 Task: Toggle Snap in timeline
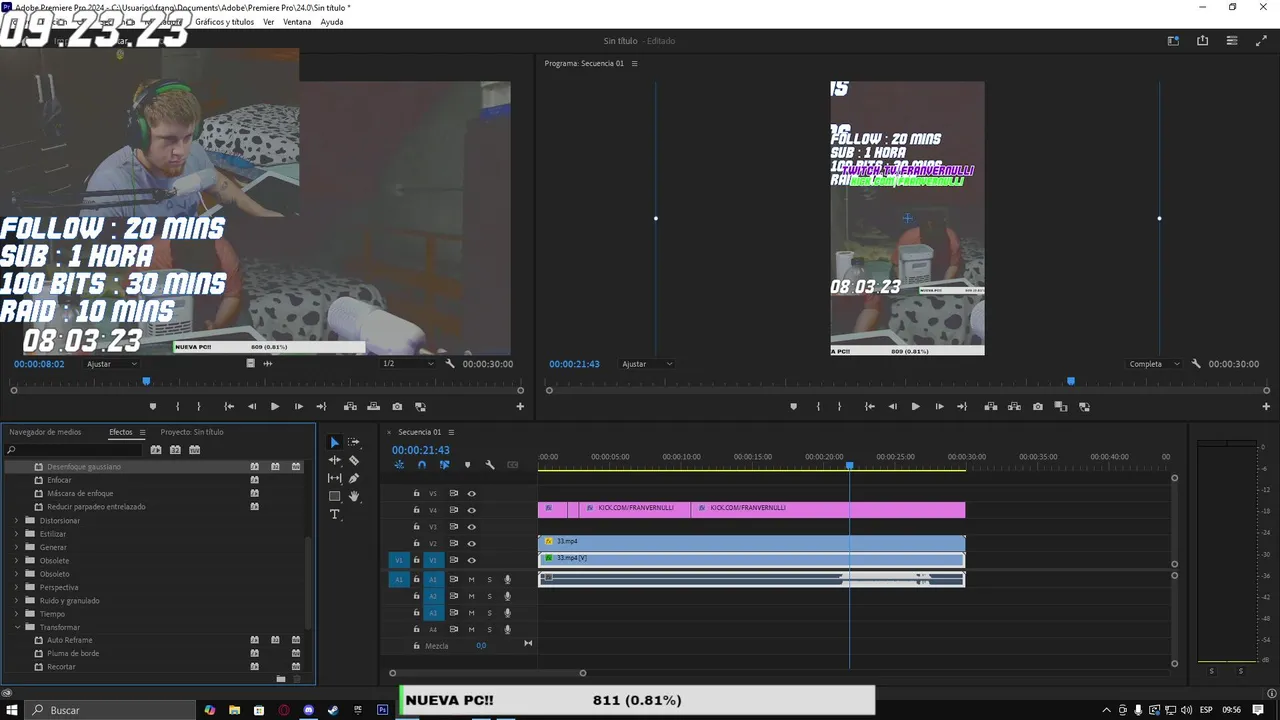[x=421, y=465]
